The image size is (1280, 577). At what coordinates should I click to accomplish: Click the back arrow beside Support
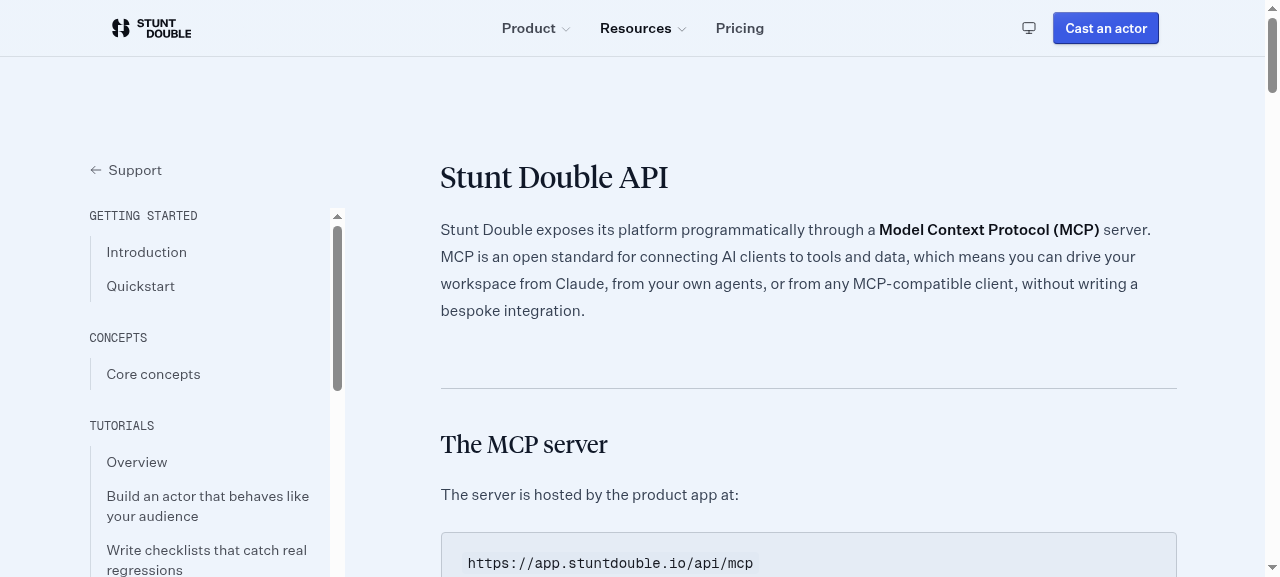pyautogui.click(x=96, y=170)
